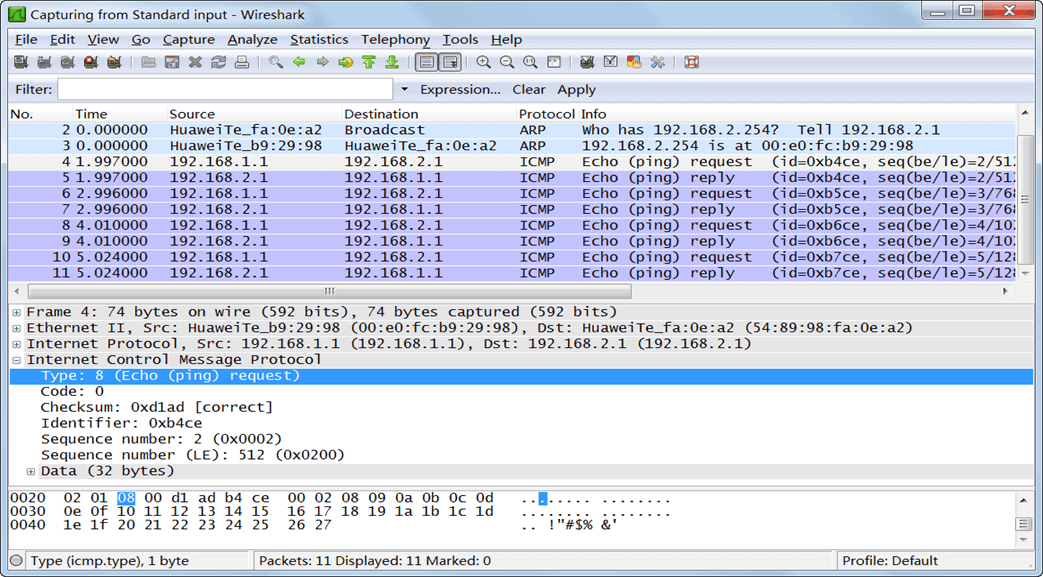
Task: Collapse the Internet Control Message Protocol node
Action: pyautogui.click(x=16, y=360)
